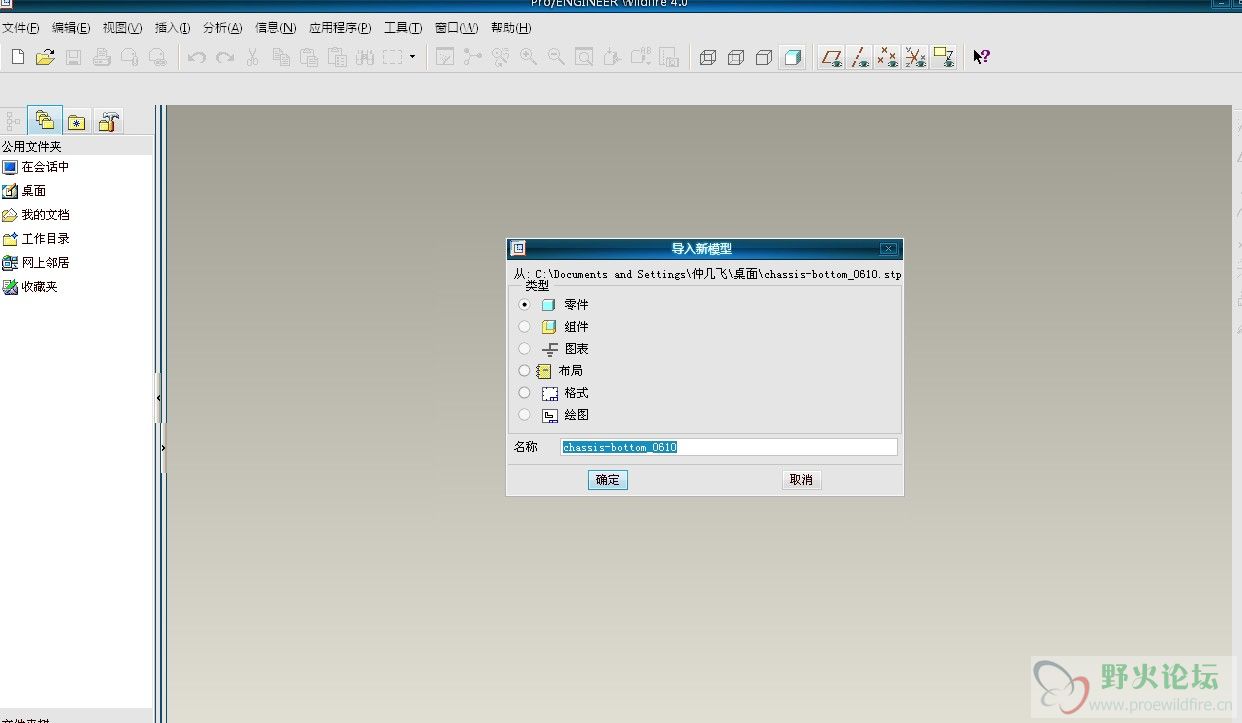Open the Connections navigator tab with hammer
Viewport: 1242px width, 723px height.
click(109, 122)
